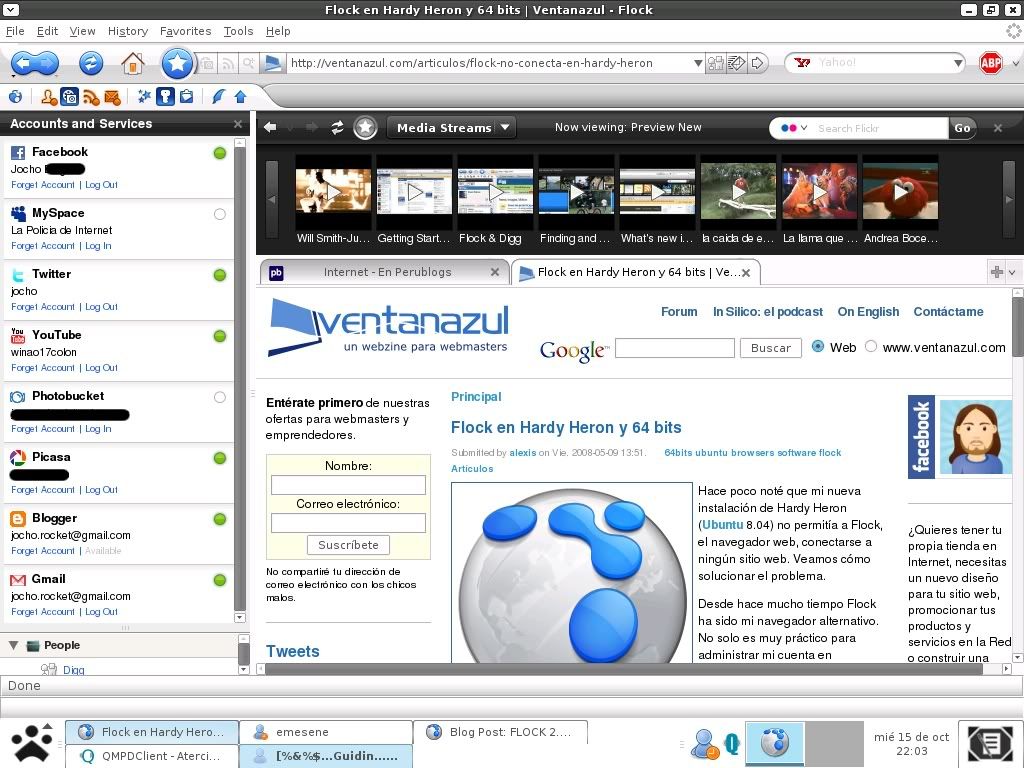Open People sidebar icon in Flock toolbar

48,97
